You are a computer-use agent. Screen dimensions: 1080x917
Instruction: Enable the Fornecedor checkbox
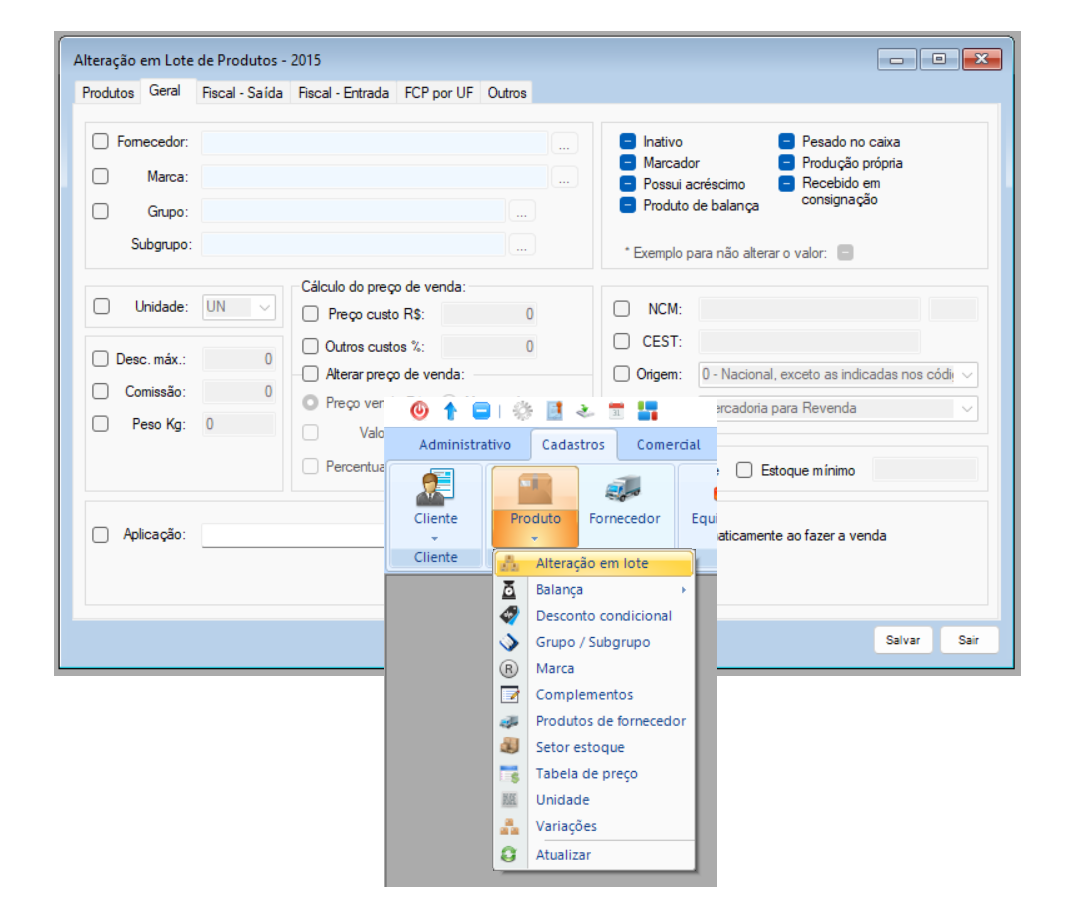(x=100, y=142)
